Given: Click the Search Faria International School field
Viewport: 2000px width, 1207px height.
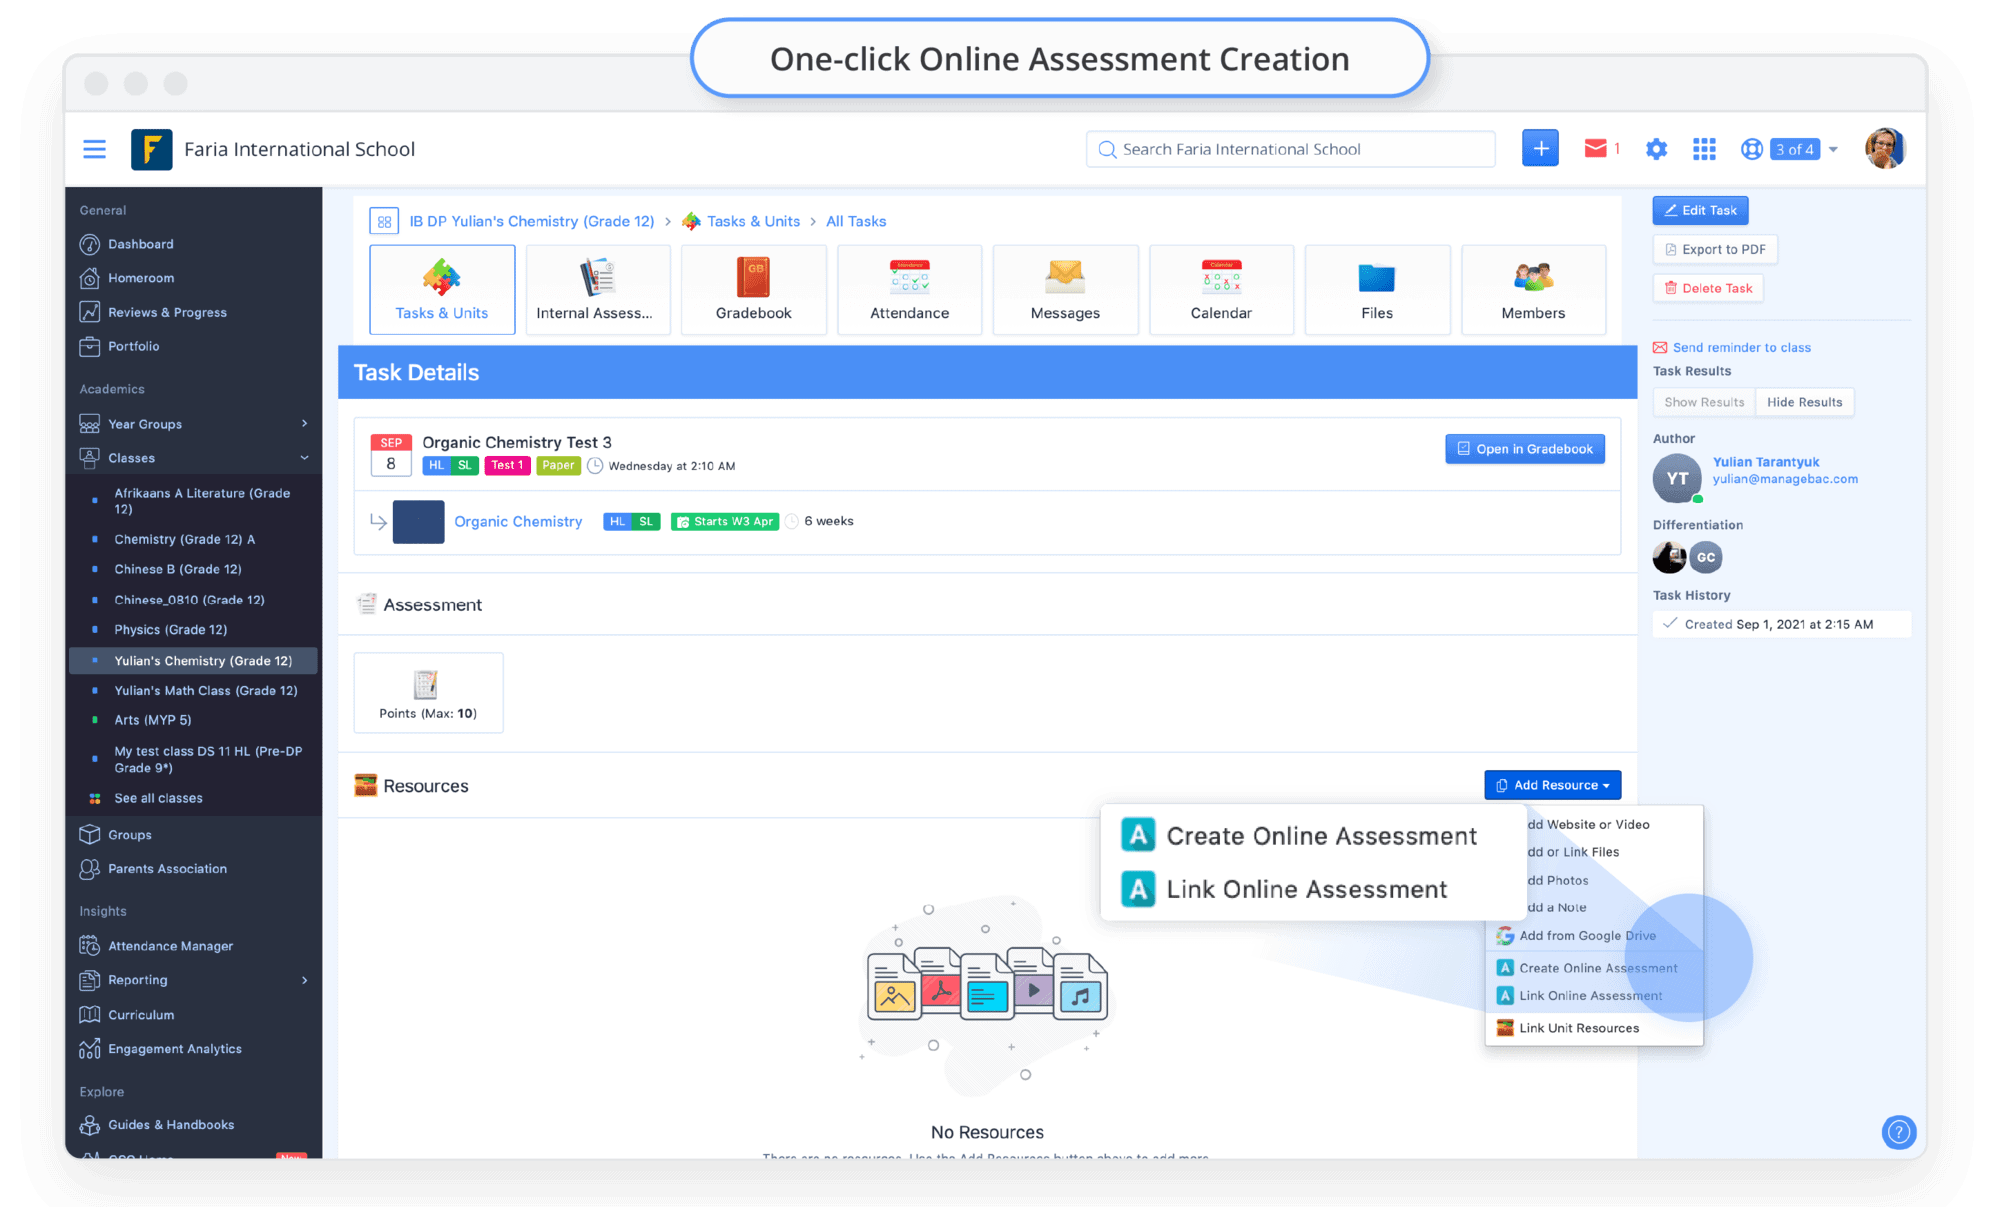Looking at the screenshot, I should (1290, 149).
